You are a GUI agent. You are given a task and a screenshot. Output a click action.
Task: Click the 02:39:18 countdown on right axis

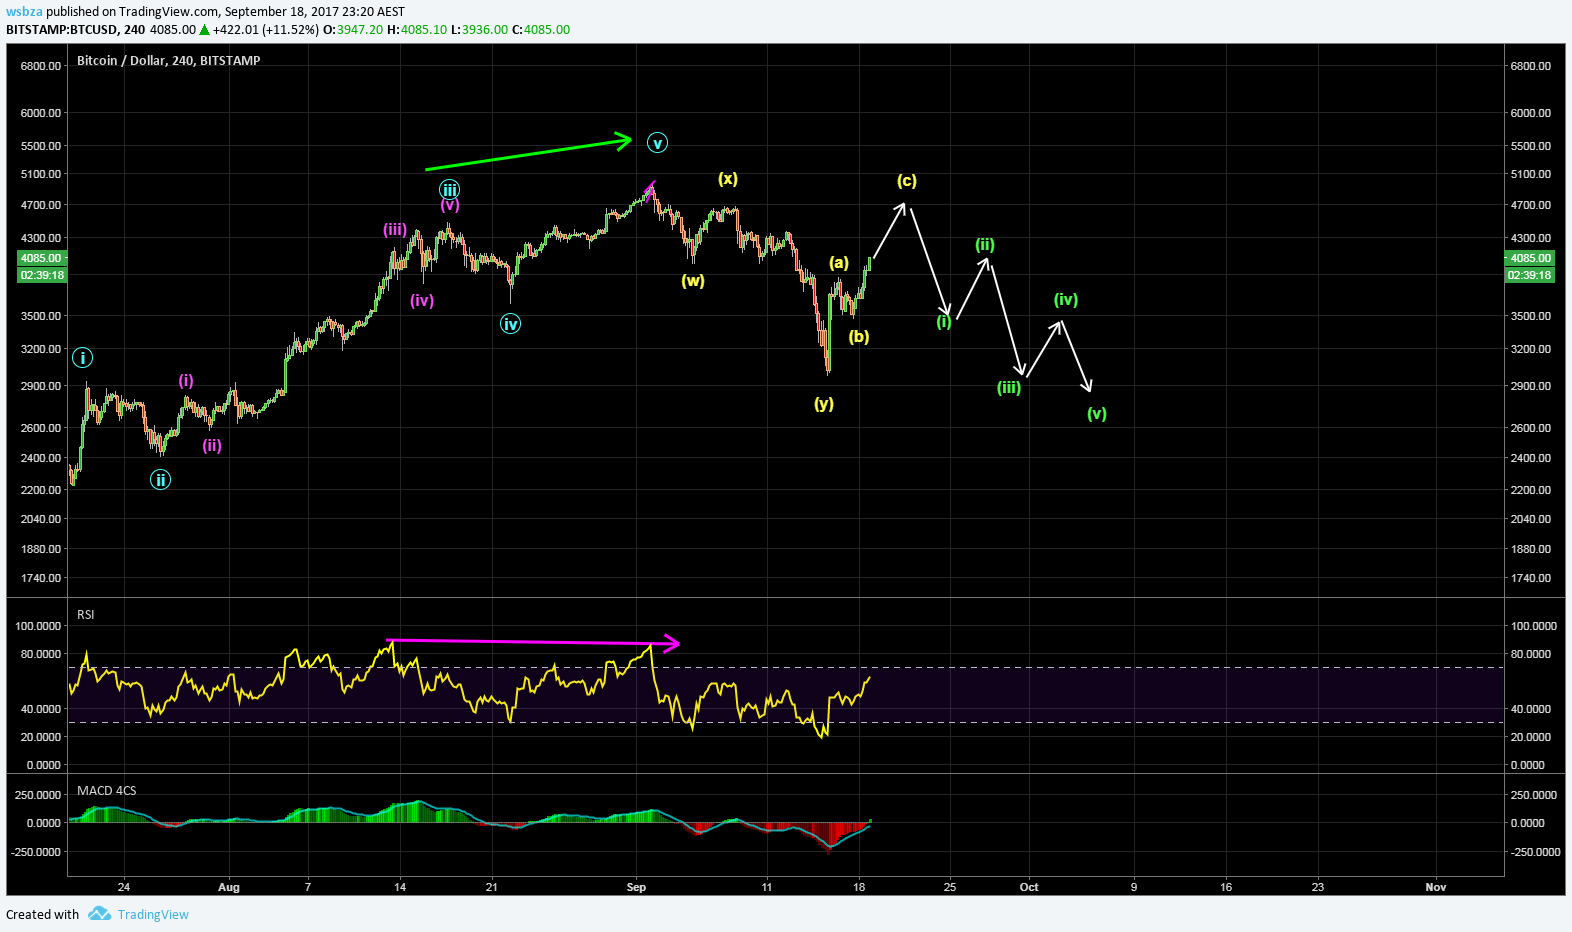pyautogui.click(x=1530, y=275)
